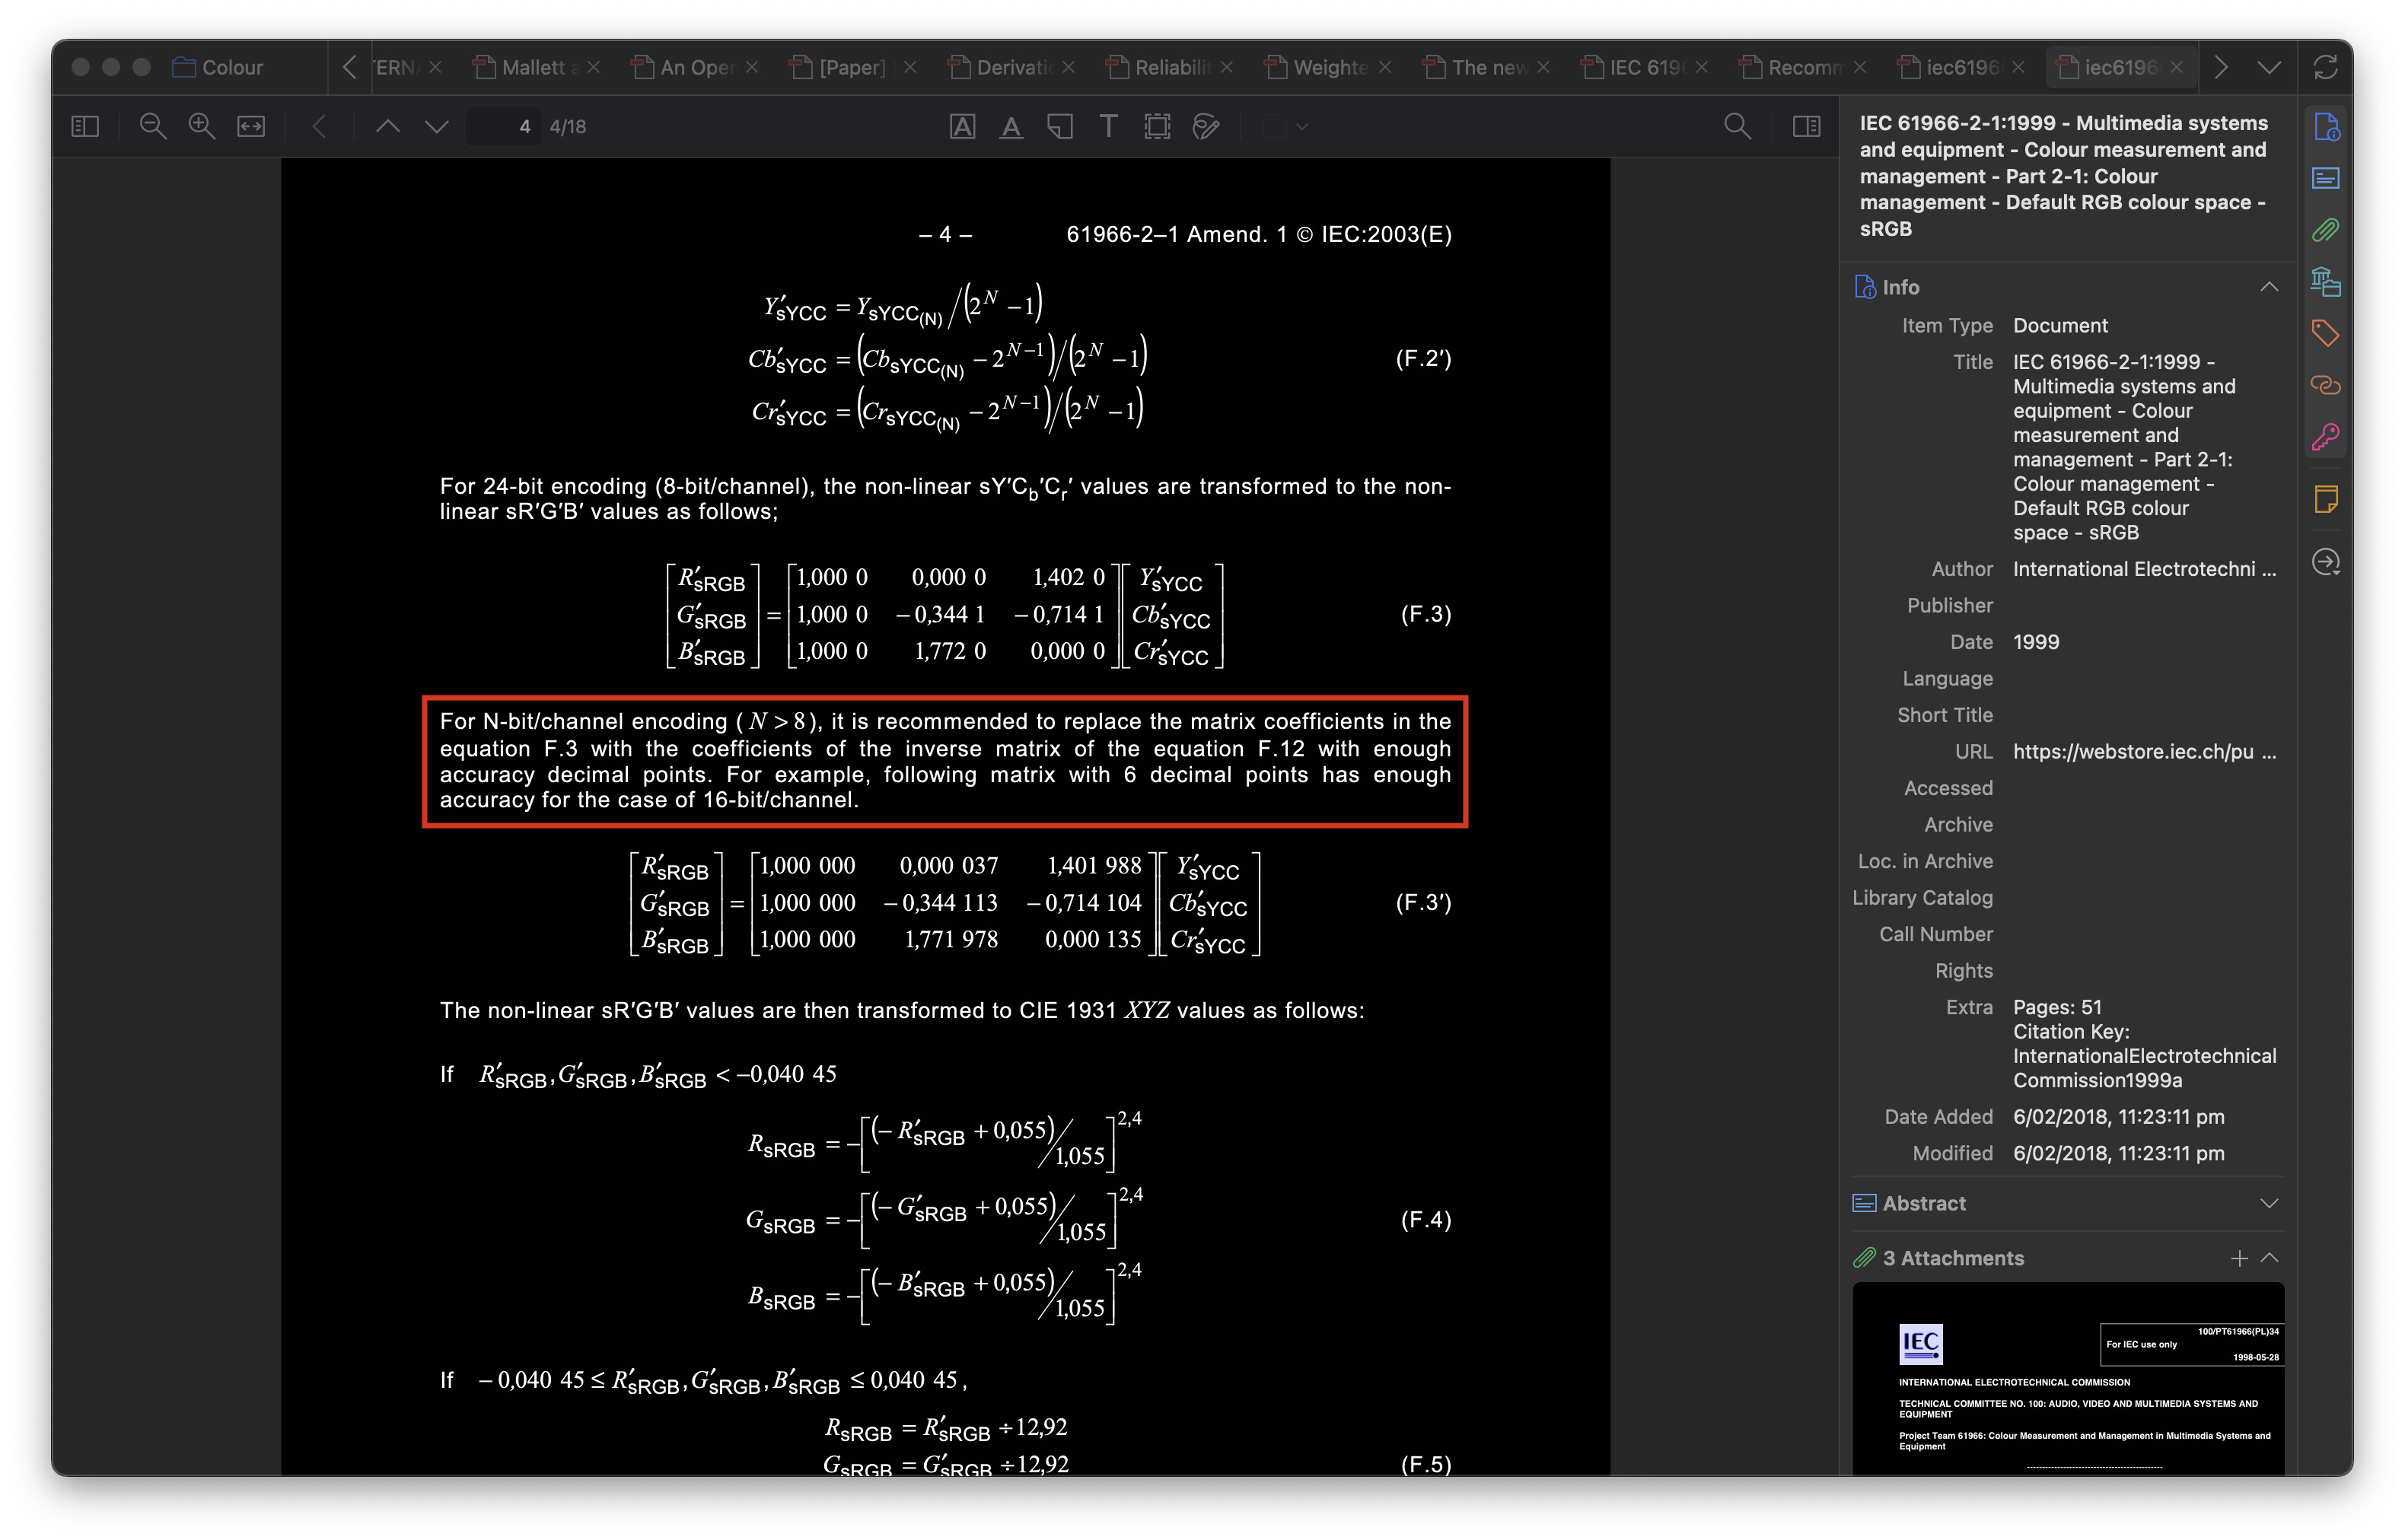Toggle fit-to-width zoom button
Image resolution: width=2405 pixels, height=1540 pixels.
(250, 126)
